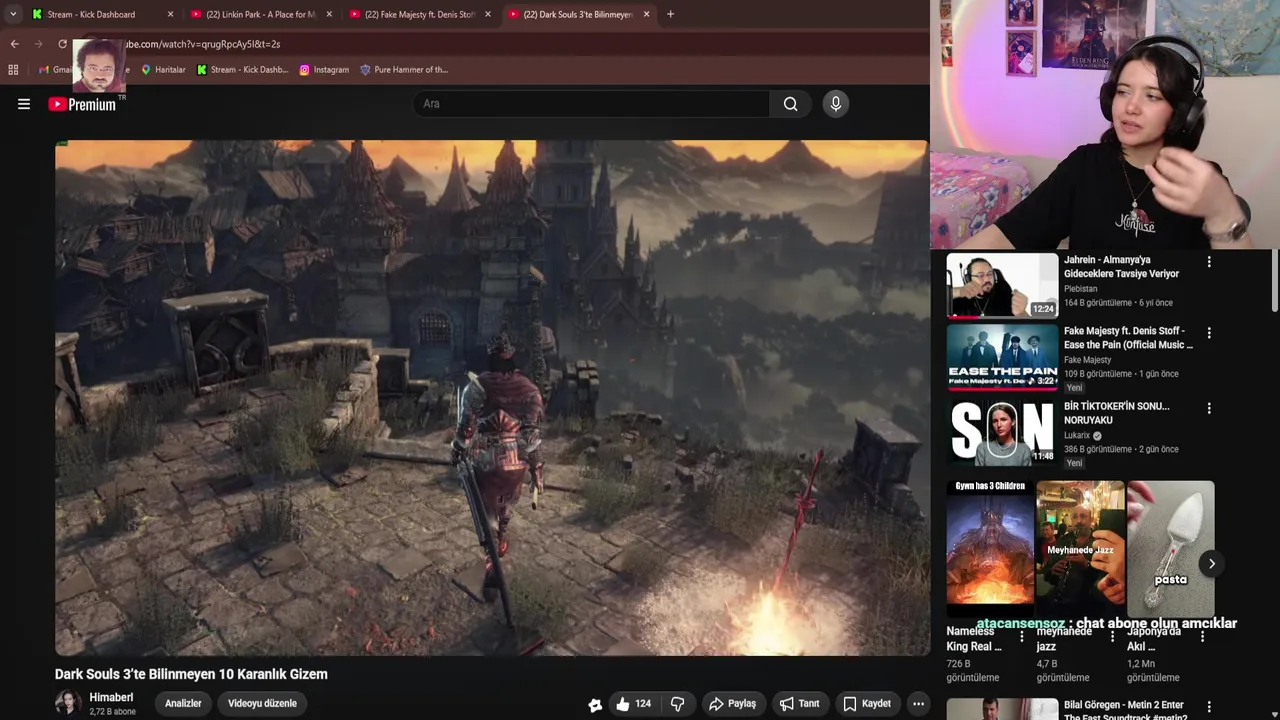Go to YouTube Premium home logo
This screenshot has width=1280, height=720.
tap(83, 104)
